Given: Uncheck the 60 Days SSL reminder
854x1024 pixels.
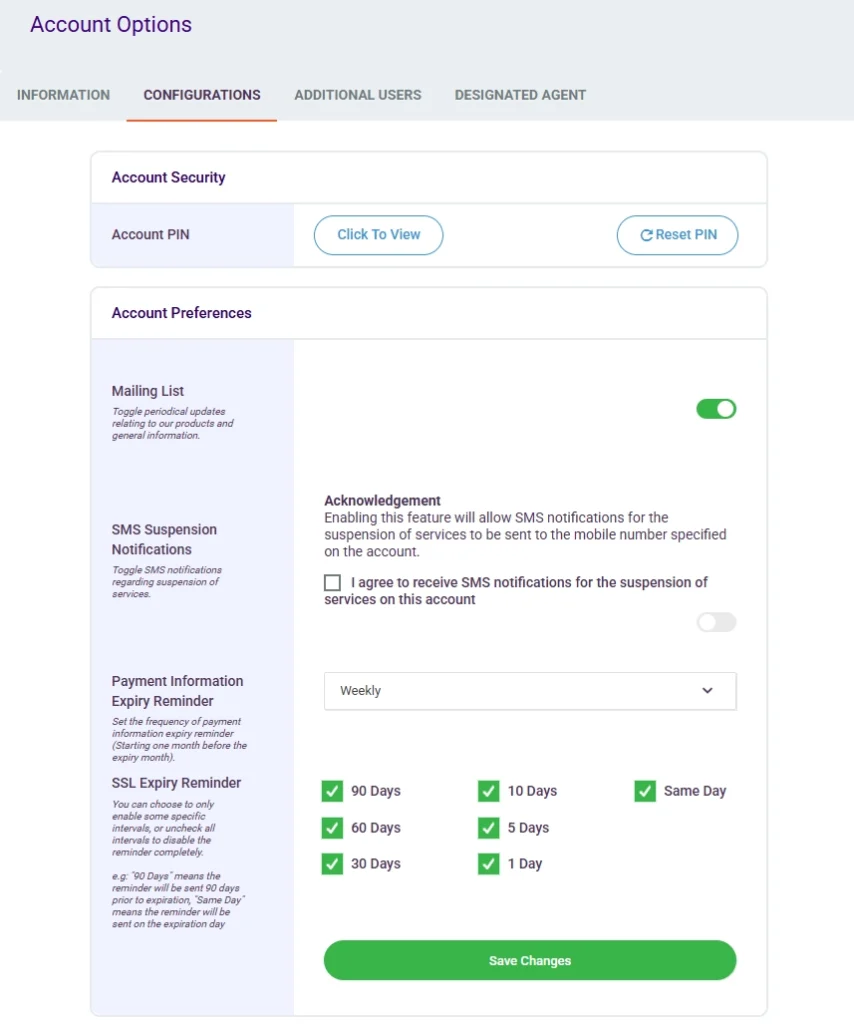Looking at the screenshot, I should [x=332, y=828].
